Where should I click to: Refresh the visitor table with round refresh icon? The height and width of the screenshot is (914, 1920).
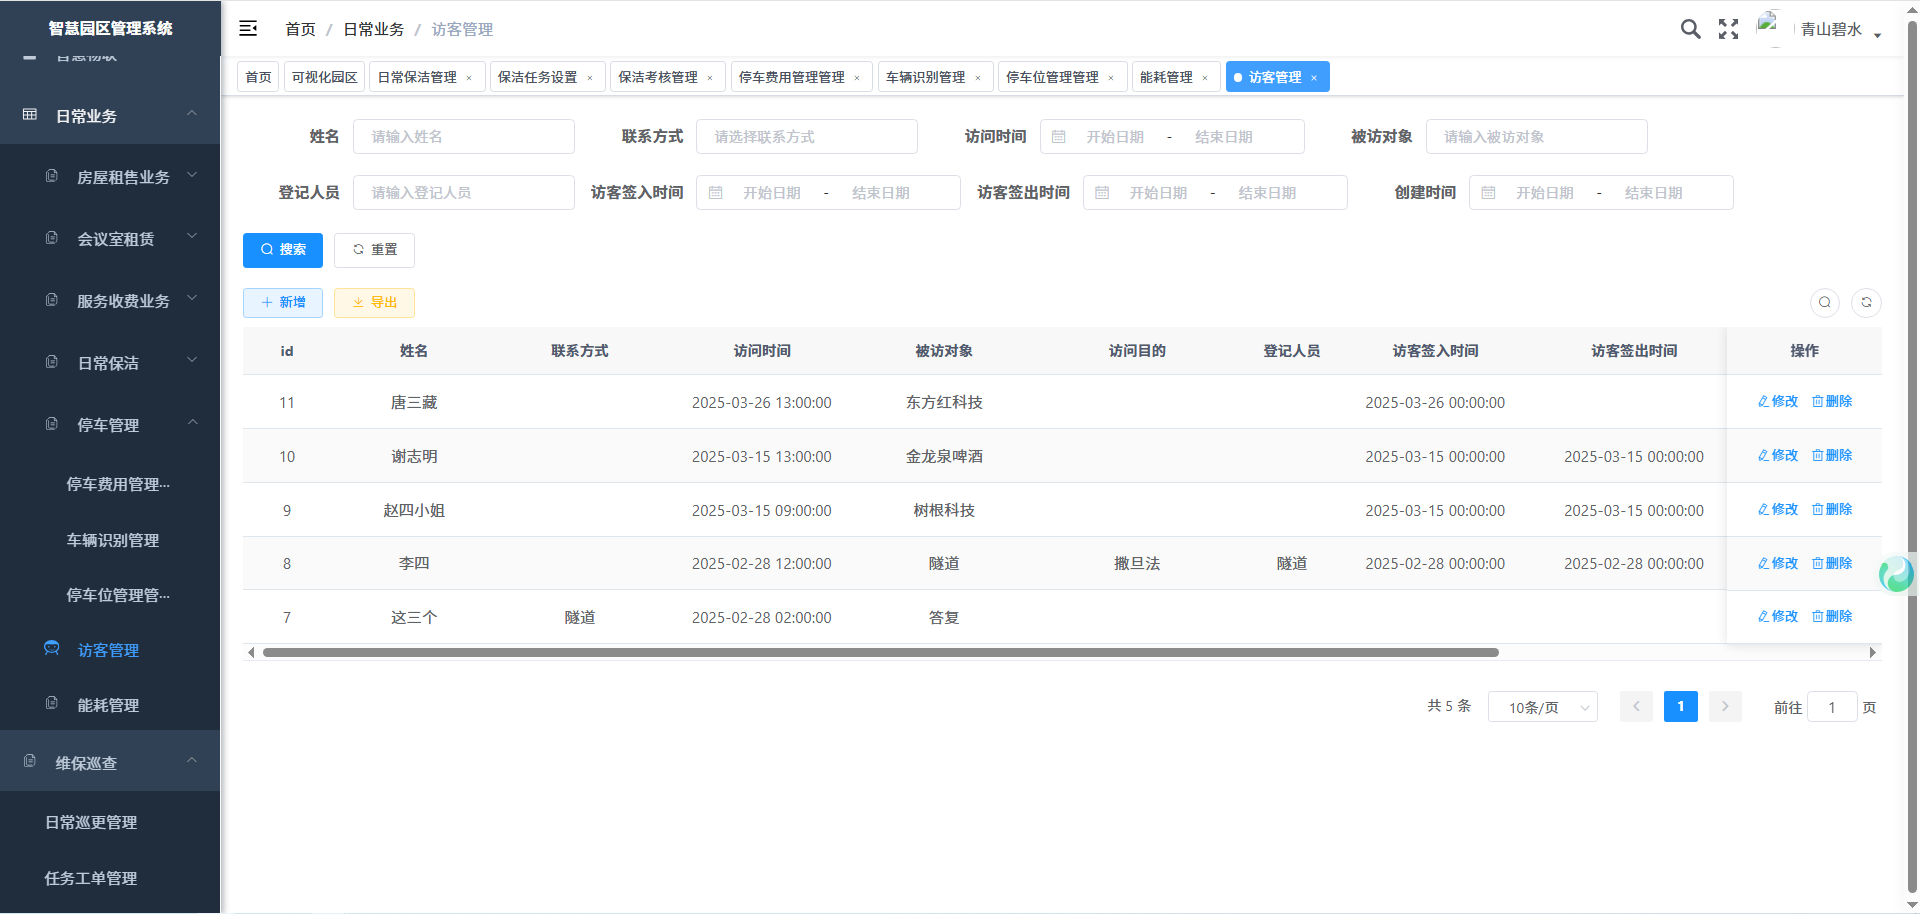[1866, 302]
